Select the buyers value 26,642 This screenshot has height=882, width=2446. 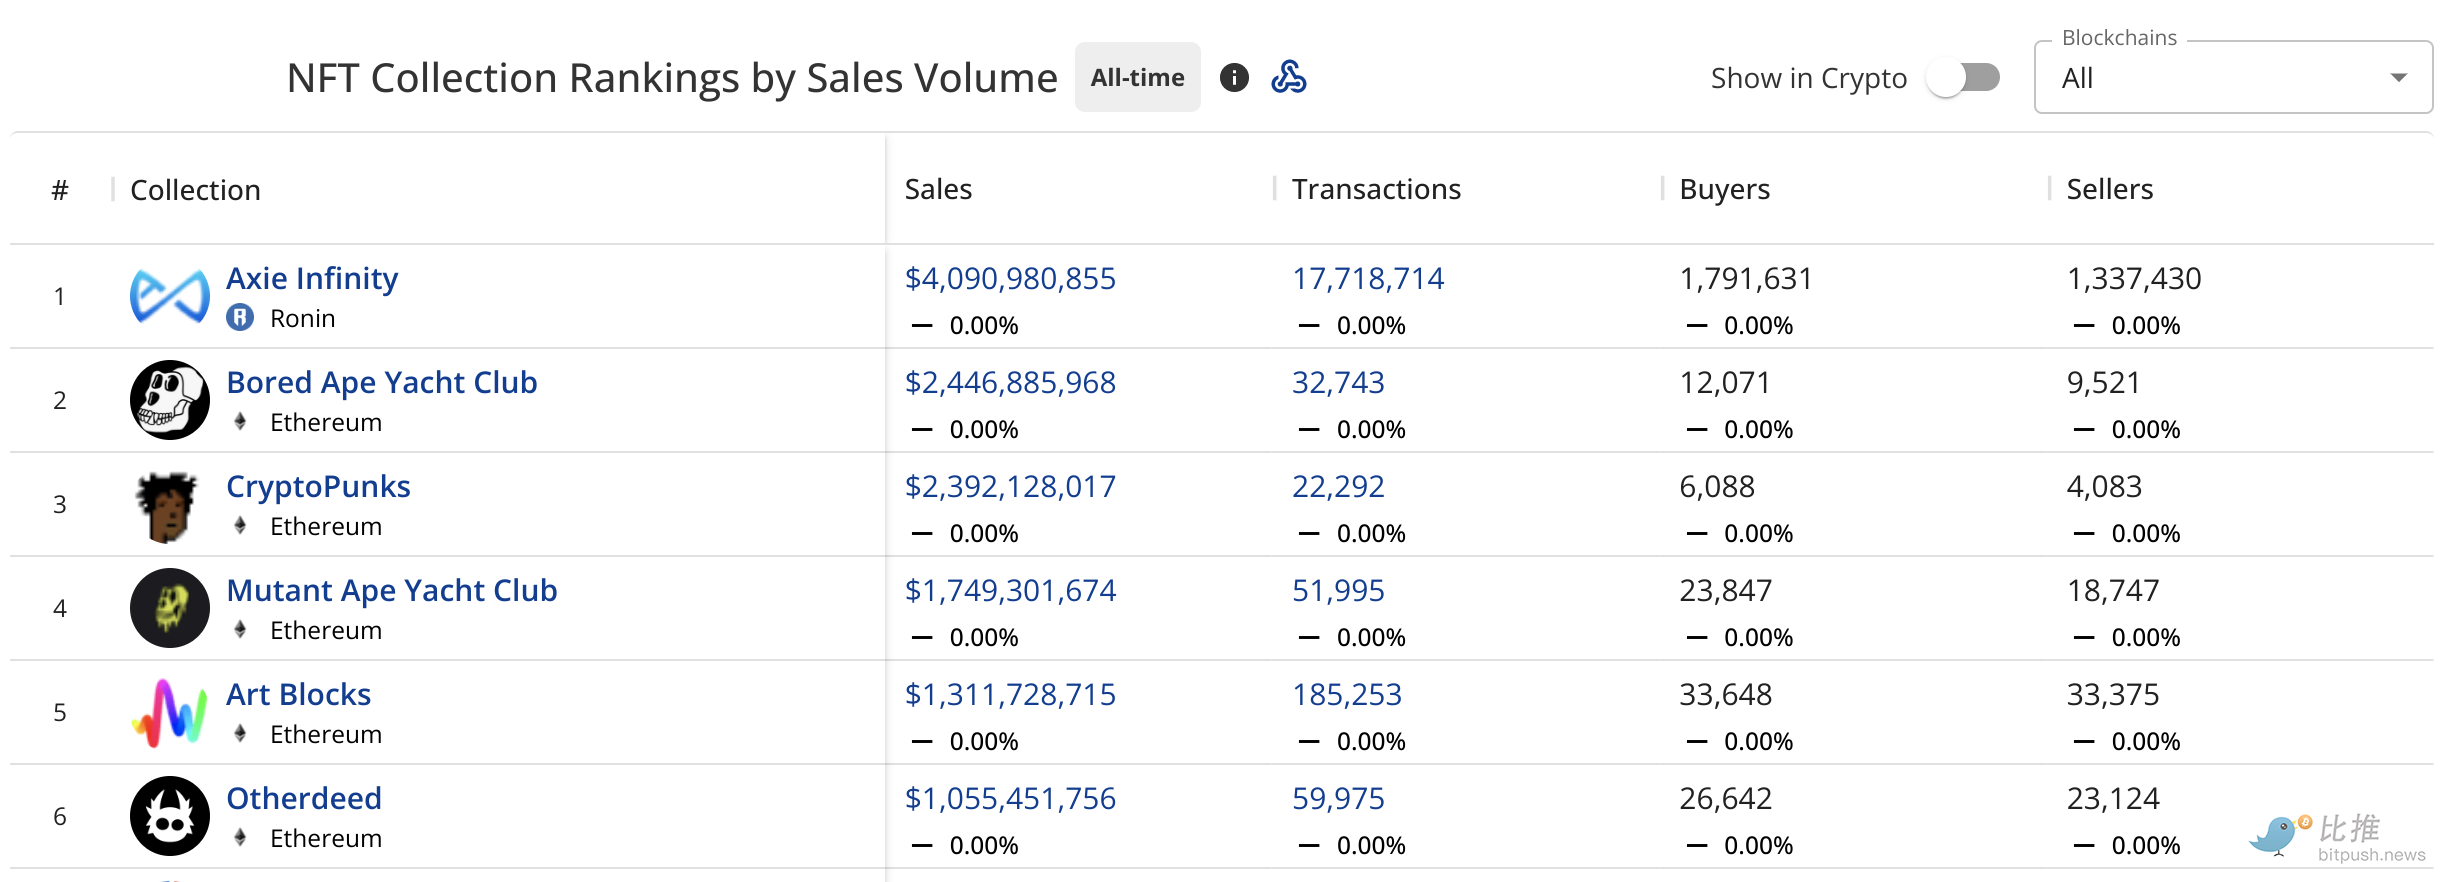(x=1726, y=798)
